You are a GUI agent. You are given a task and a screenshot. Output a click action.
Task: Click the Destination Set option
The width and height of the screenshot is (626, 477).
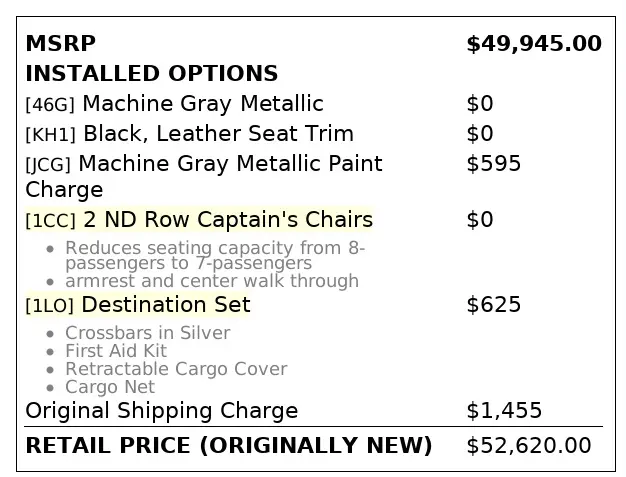coord(166,304)
